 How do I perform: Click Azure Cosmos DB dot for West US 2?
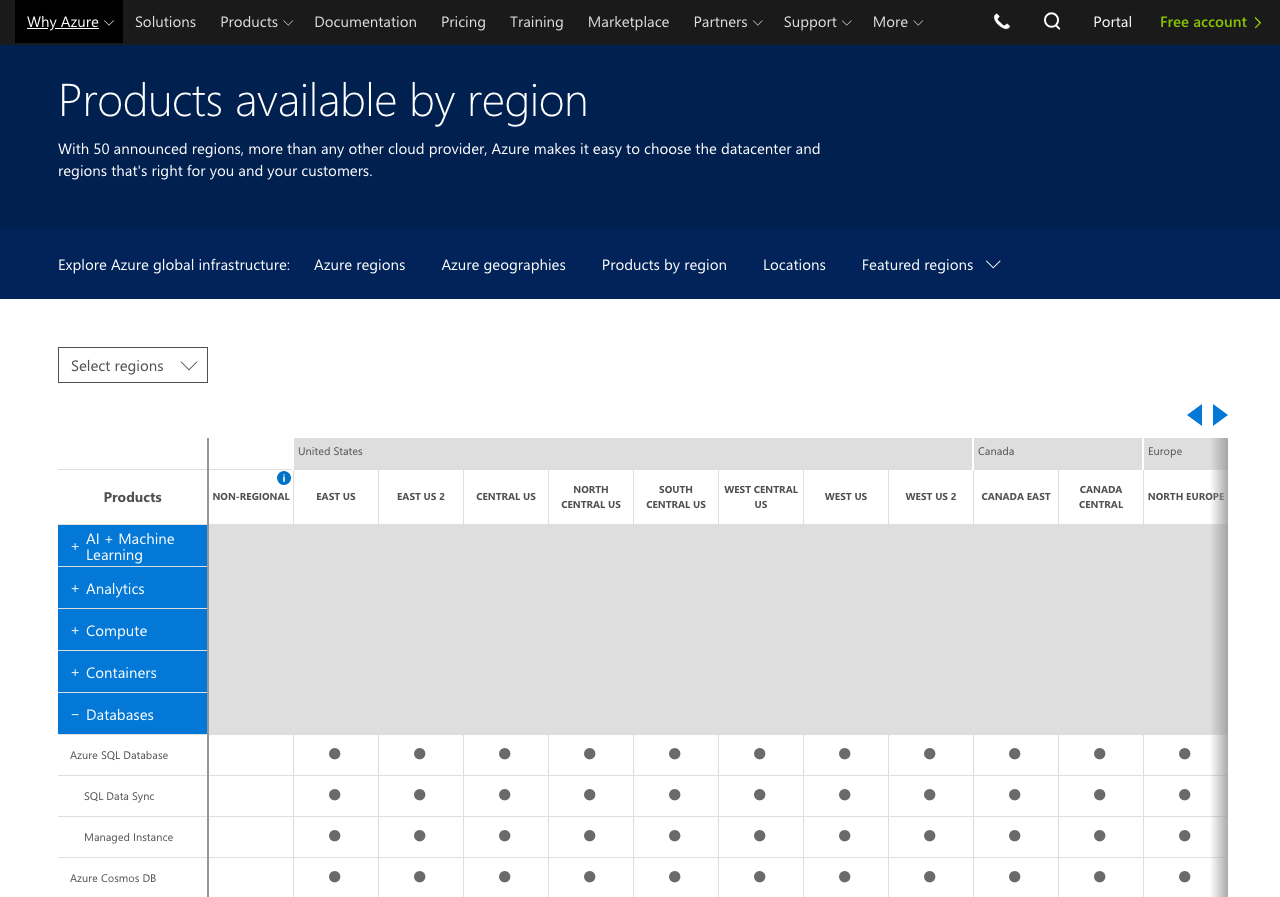(930, 877)
